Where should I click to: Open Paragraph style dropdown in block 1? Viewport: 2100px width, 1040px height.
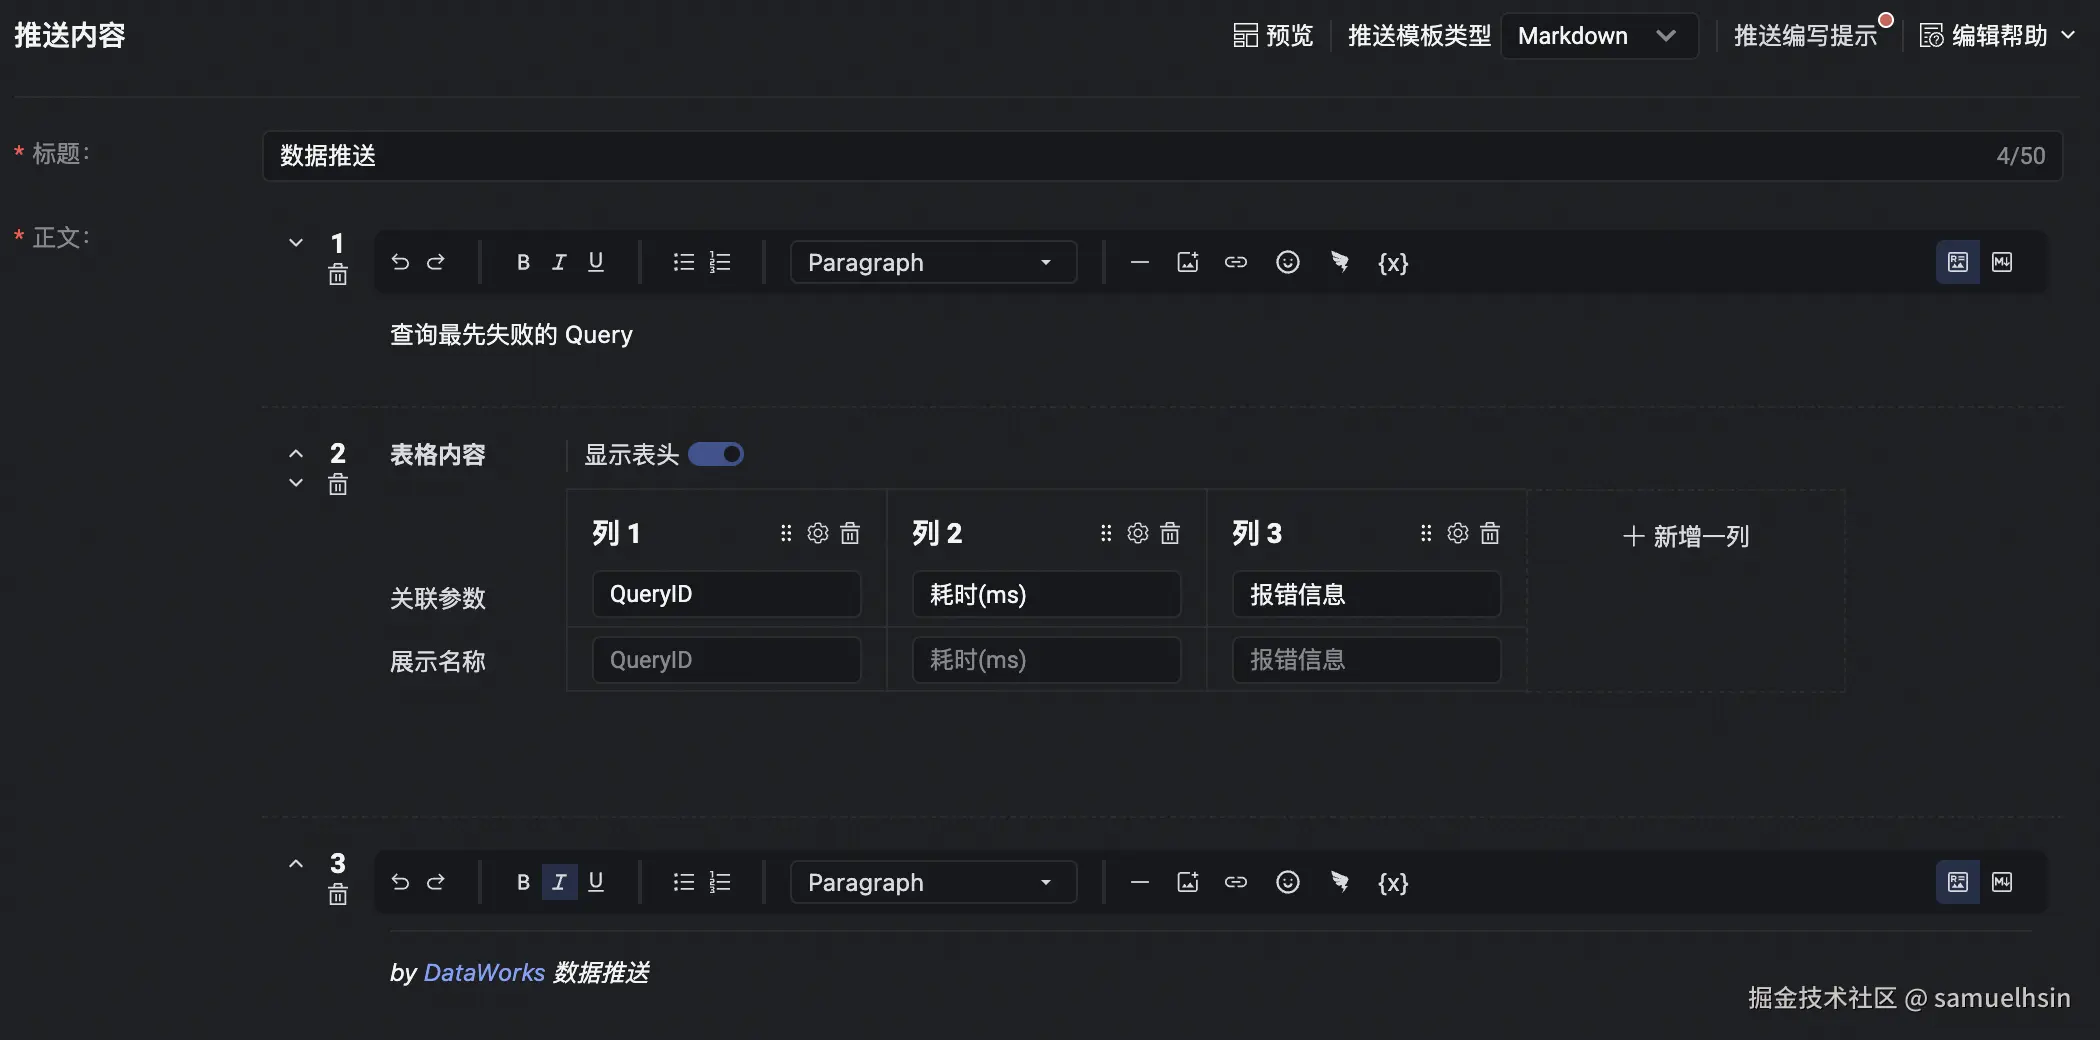933,262
